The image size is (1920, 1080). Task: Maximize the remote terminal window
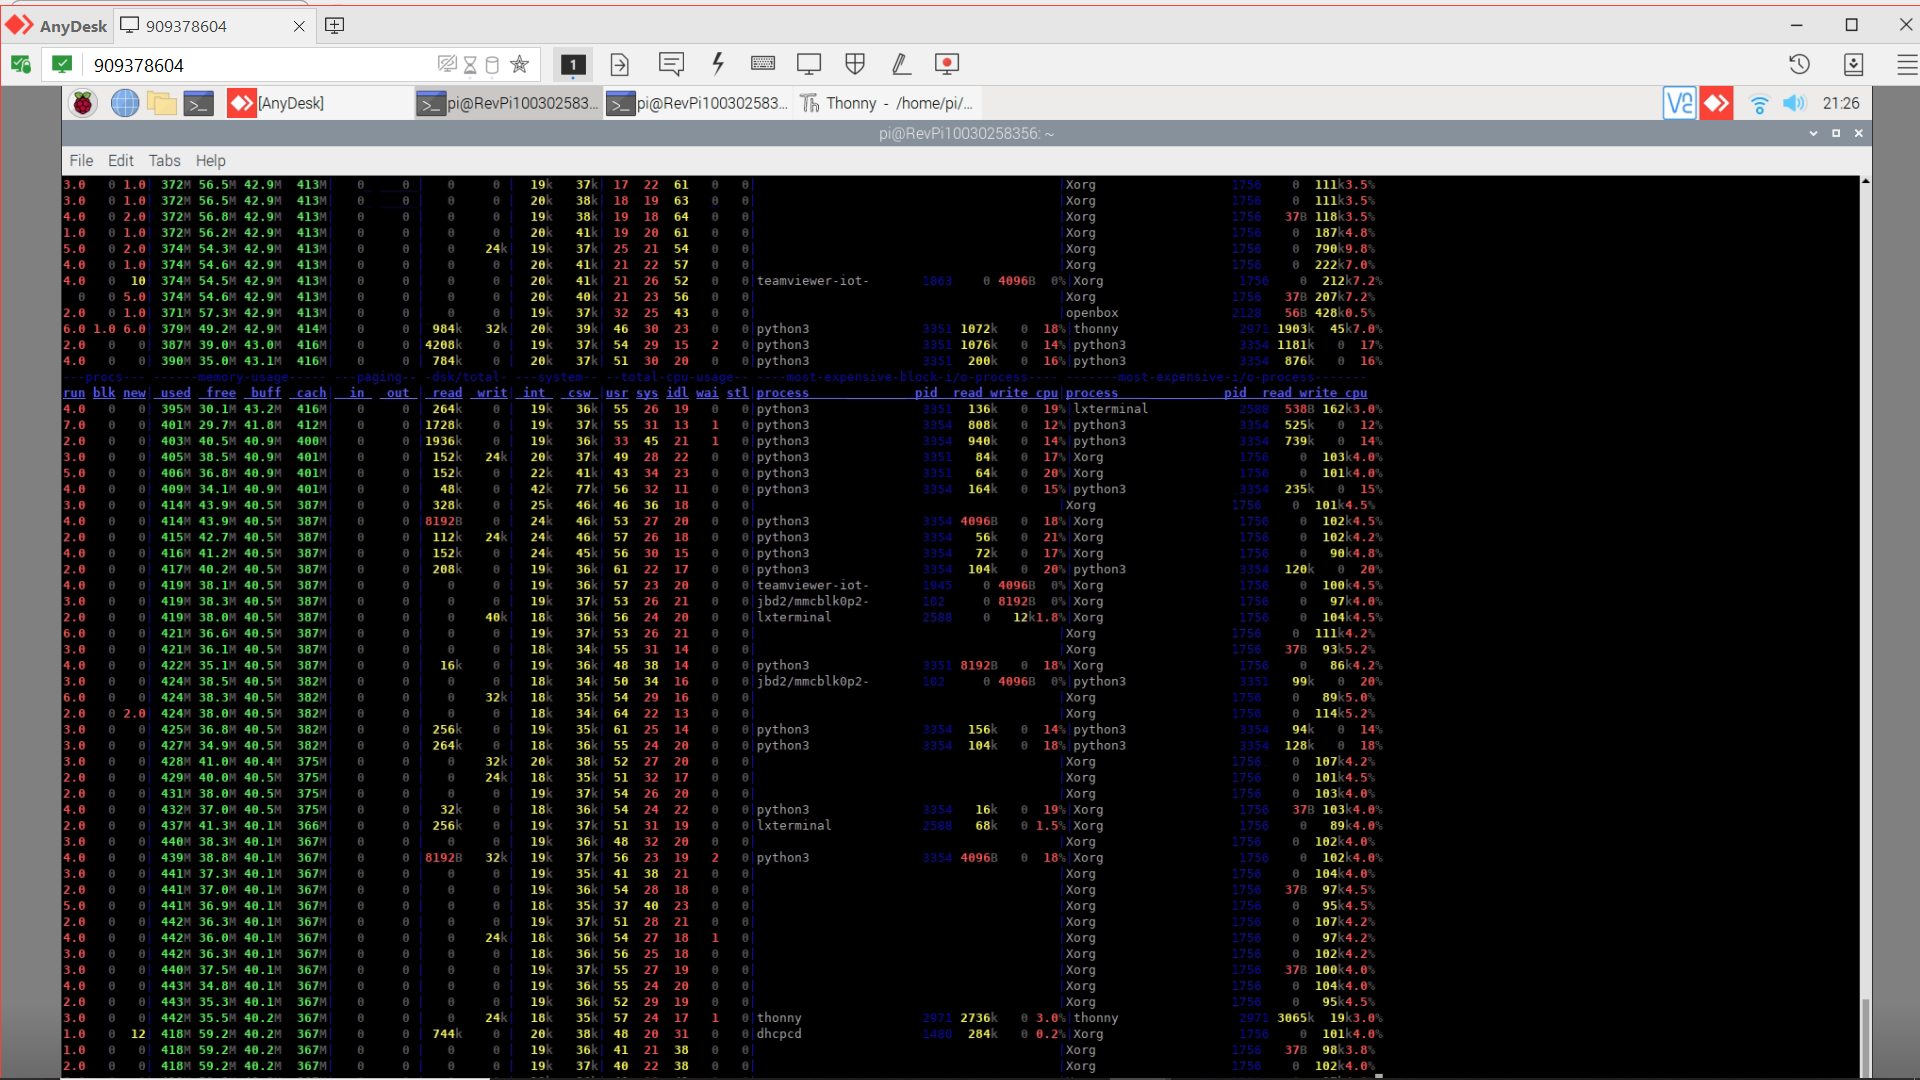(x=1836, y=133)
